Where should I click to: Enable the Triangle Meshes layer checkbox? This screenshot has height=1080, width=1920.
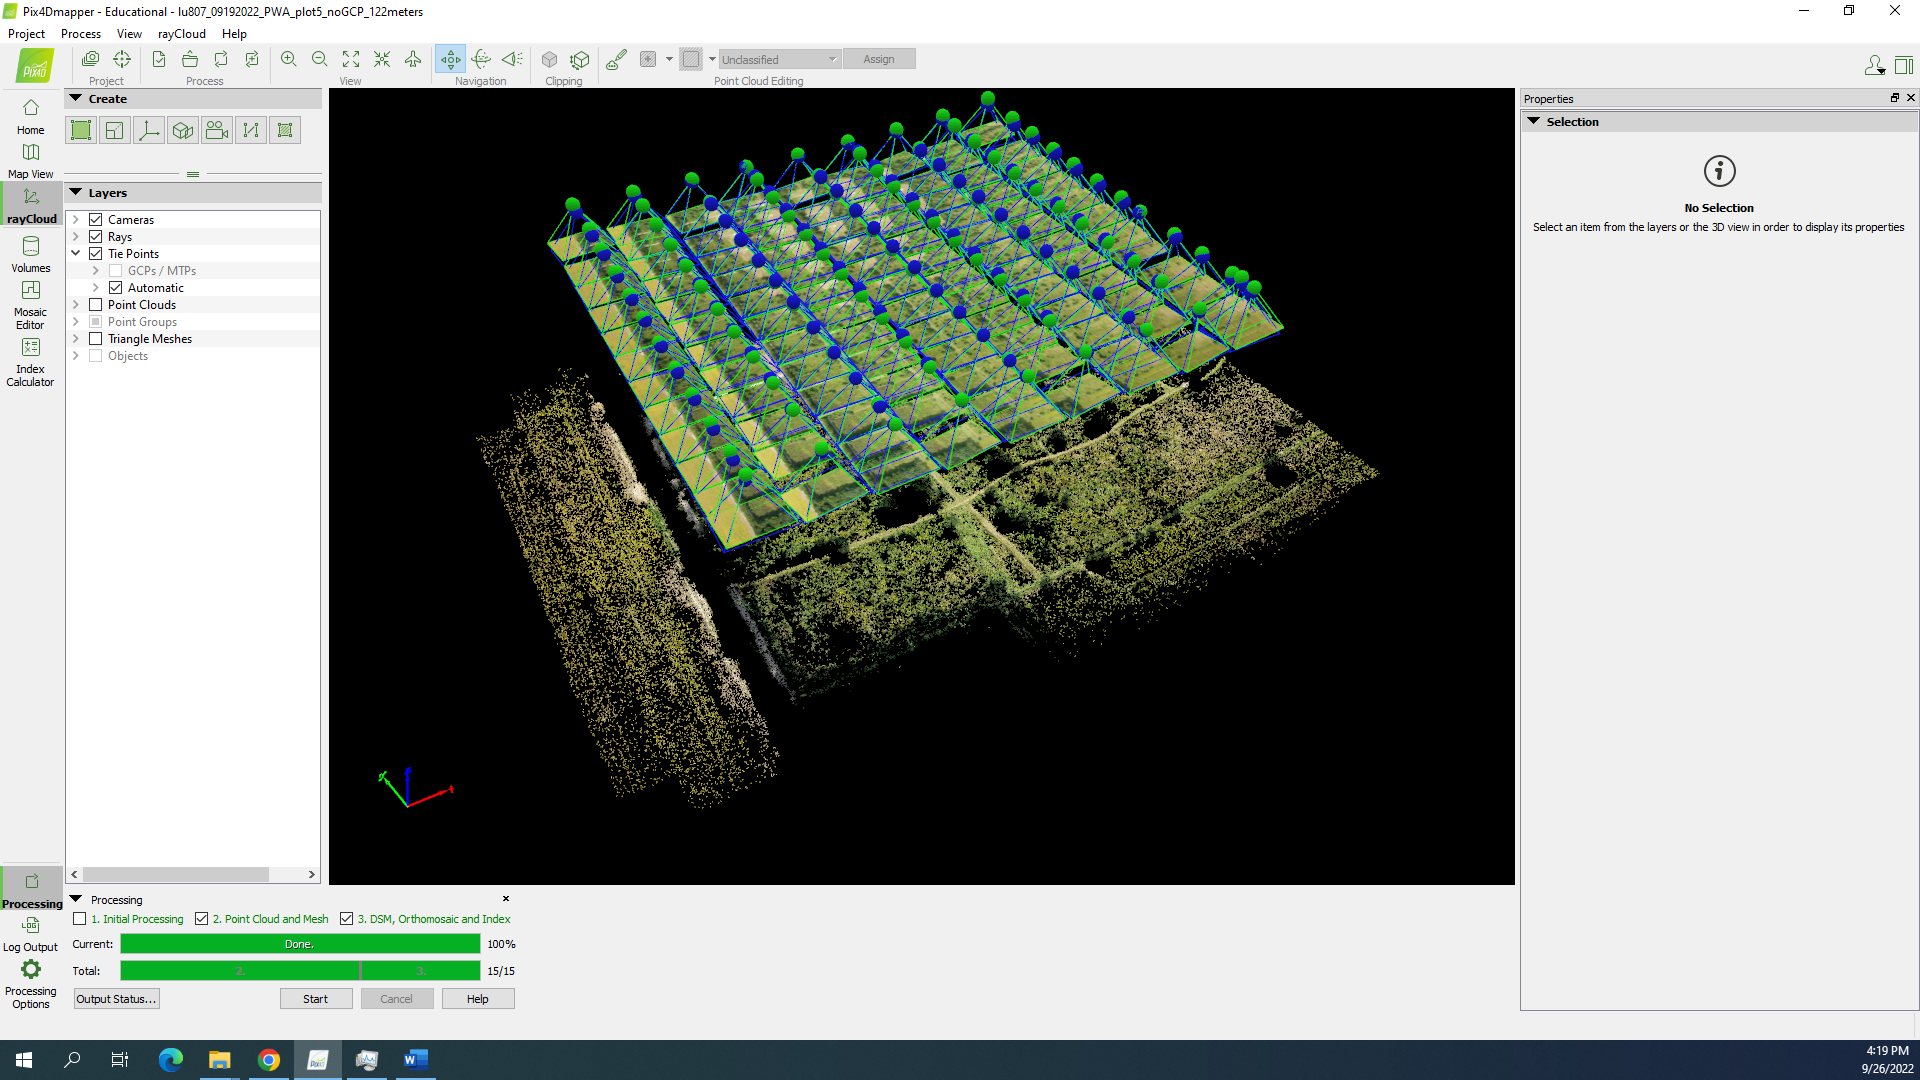coord(96,339)
